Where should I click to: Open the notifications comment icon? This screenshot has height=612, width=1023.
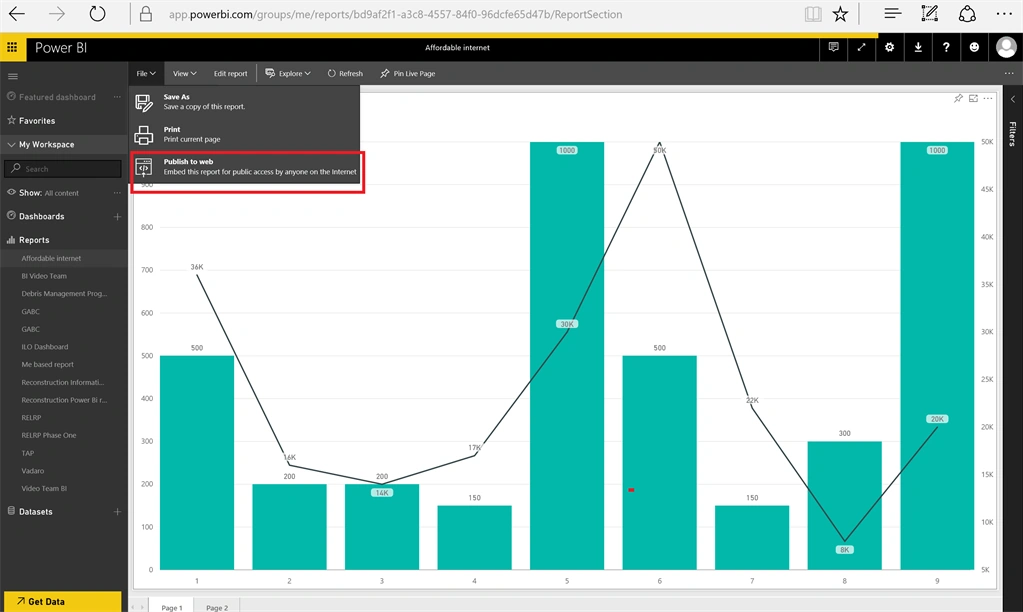(833, 48)
